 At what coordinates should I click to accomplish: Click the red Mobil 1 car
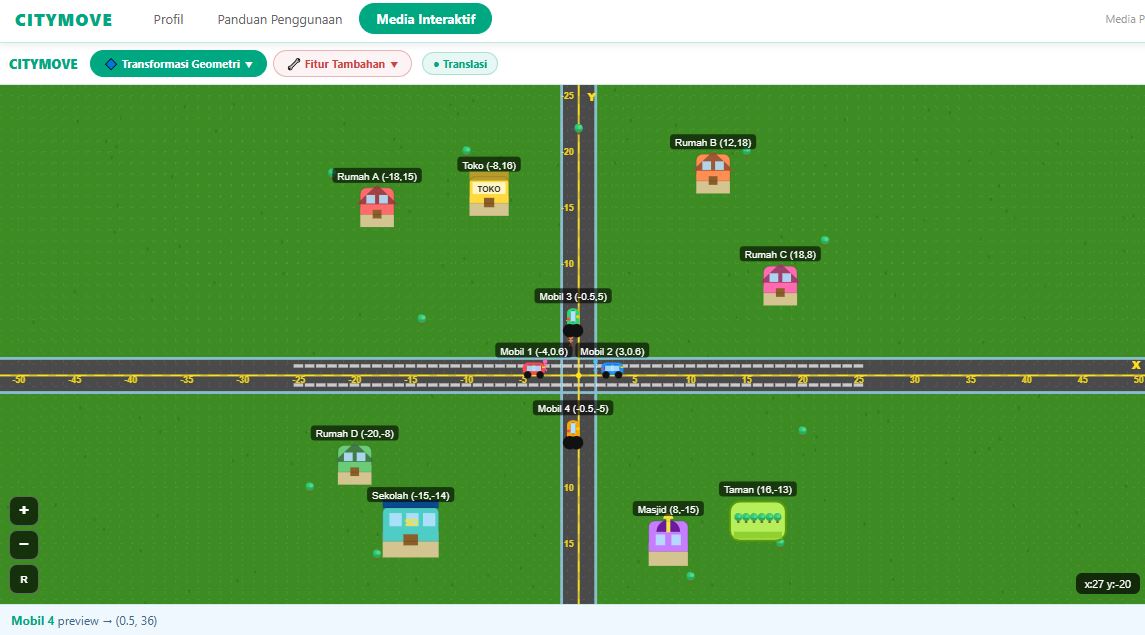click(534, 369)
